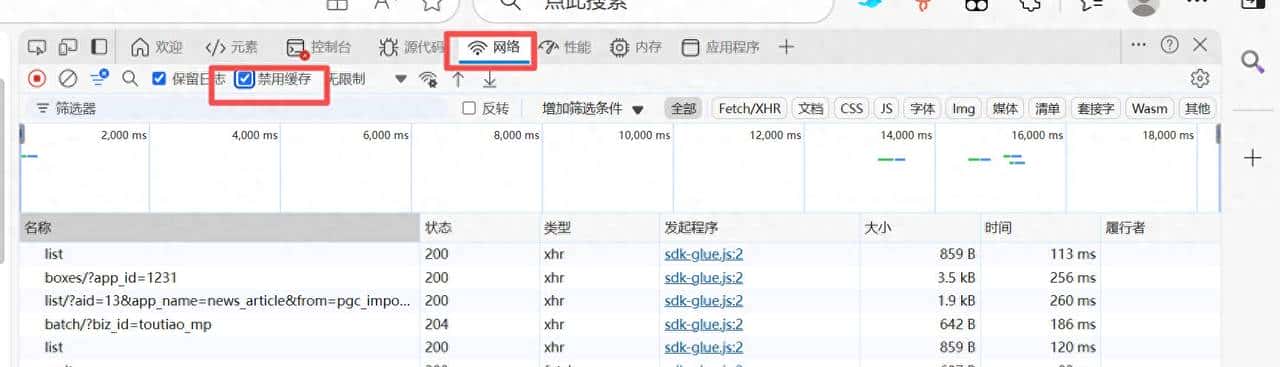1280x367 pixels.
Task: Click the 筛选器 filter input
Action: [240, 108]
